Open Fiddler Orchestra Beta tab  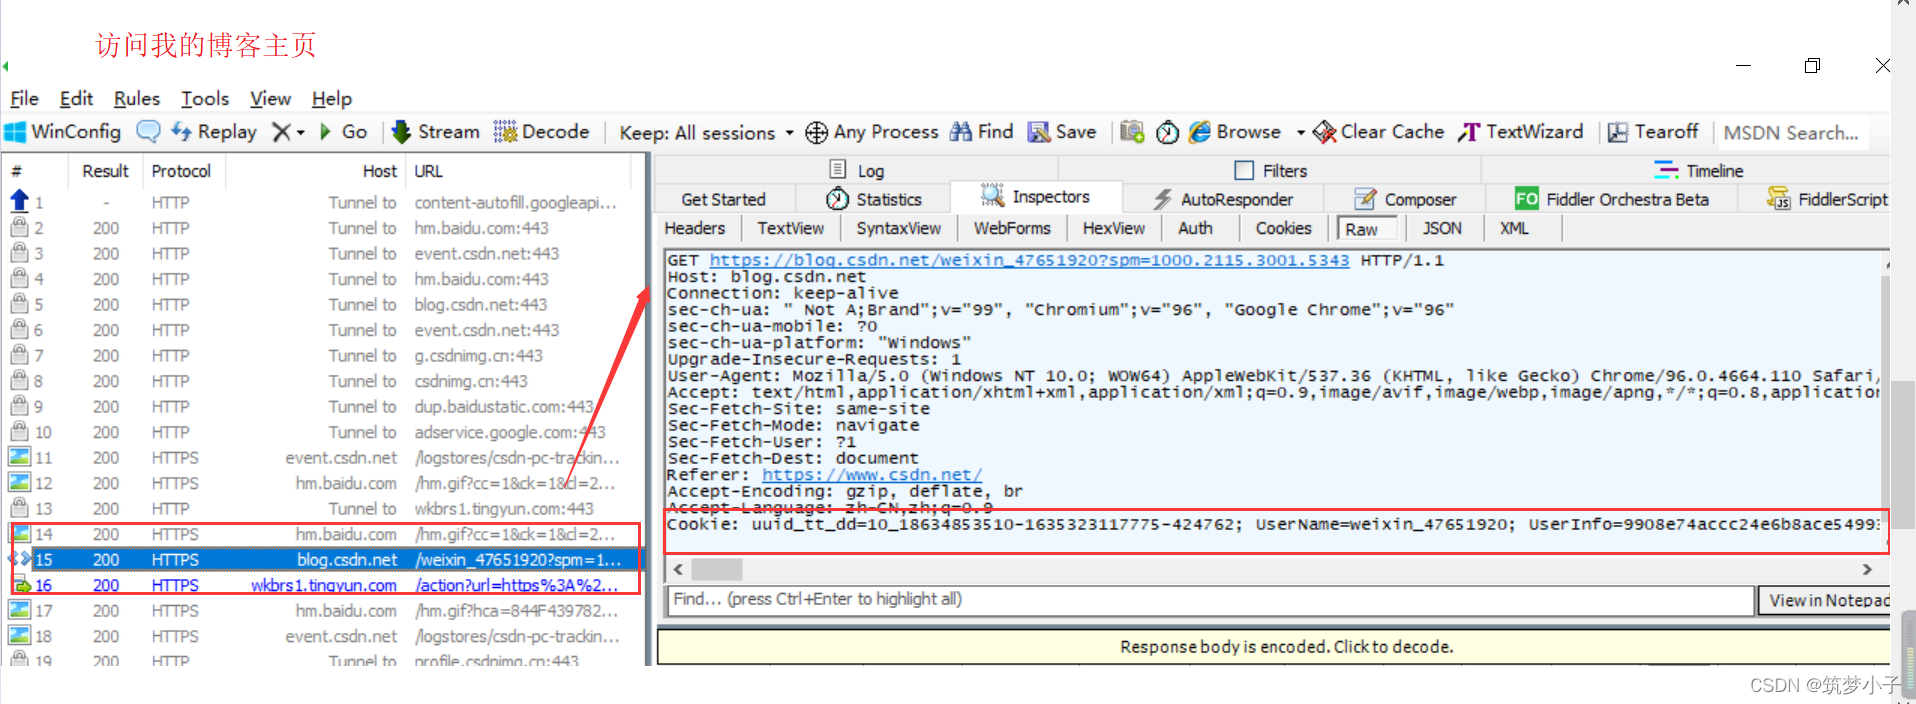coord(1612,199)
